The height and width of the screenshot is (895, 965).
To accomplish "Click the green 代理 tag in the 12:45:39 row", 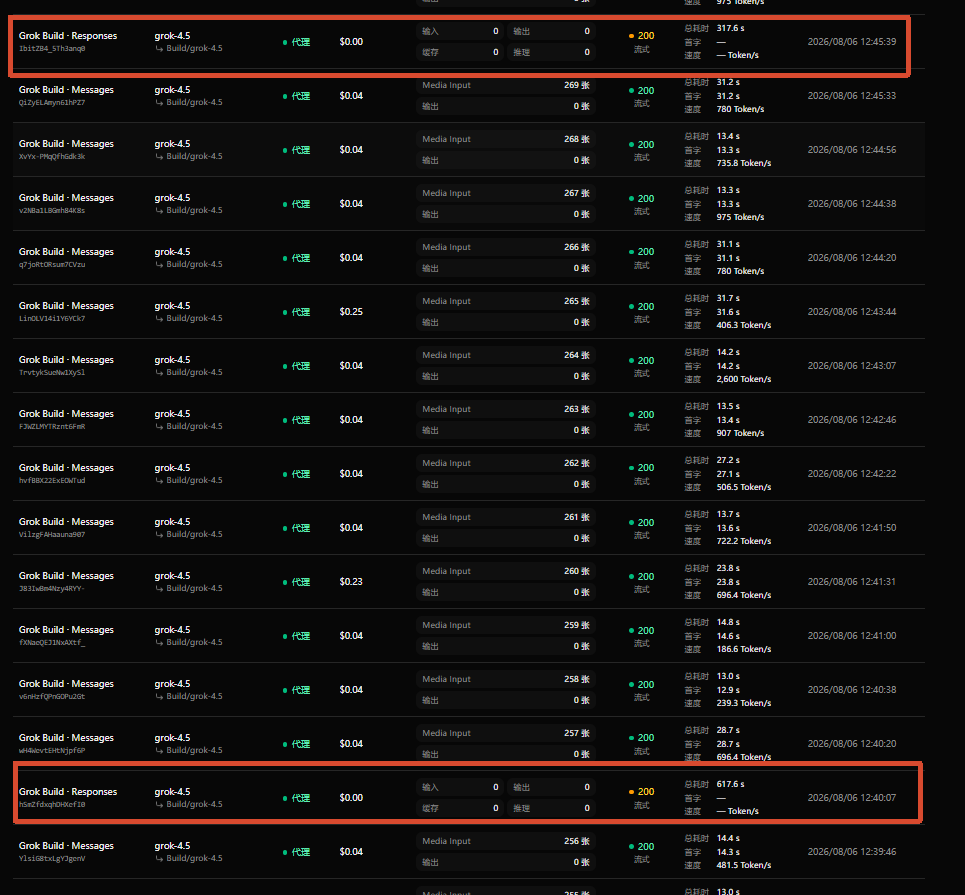I will 297,42.
